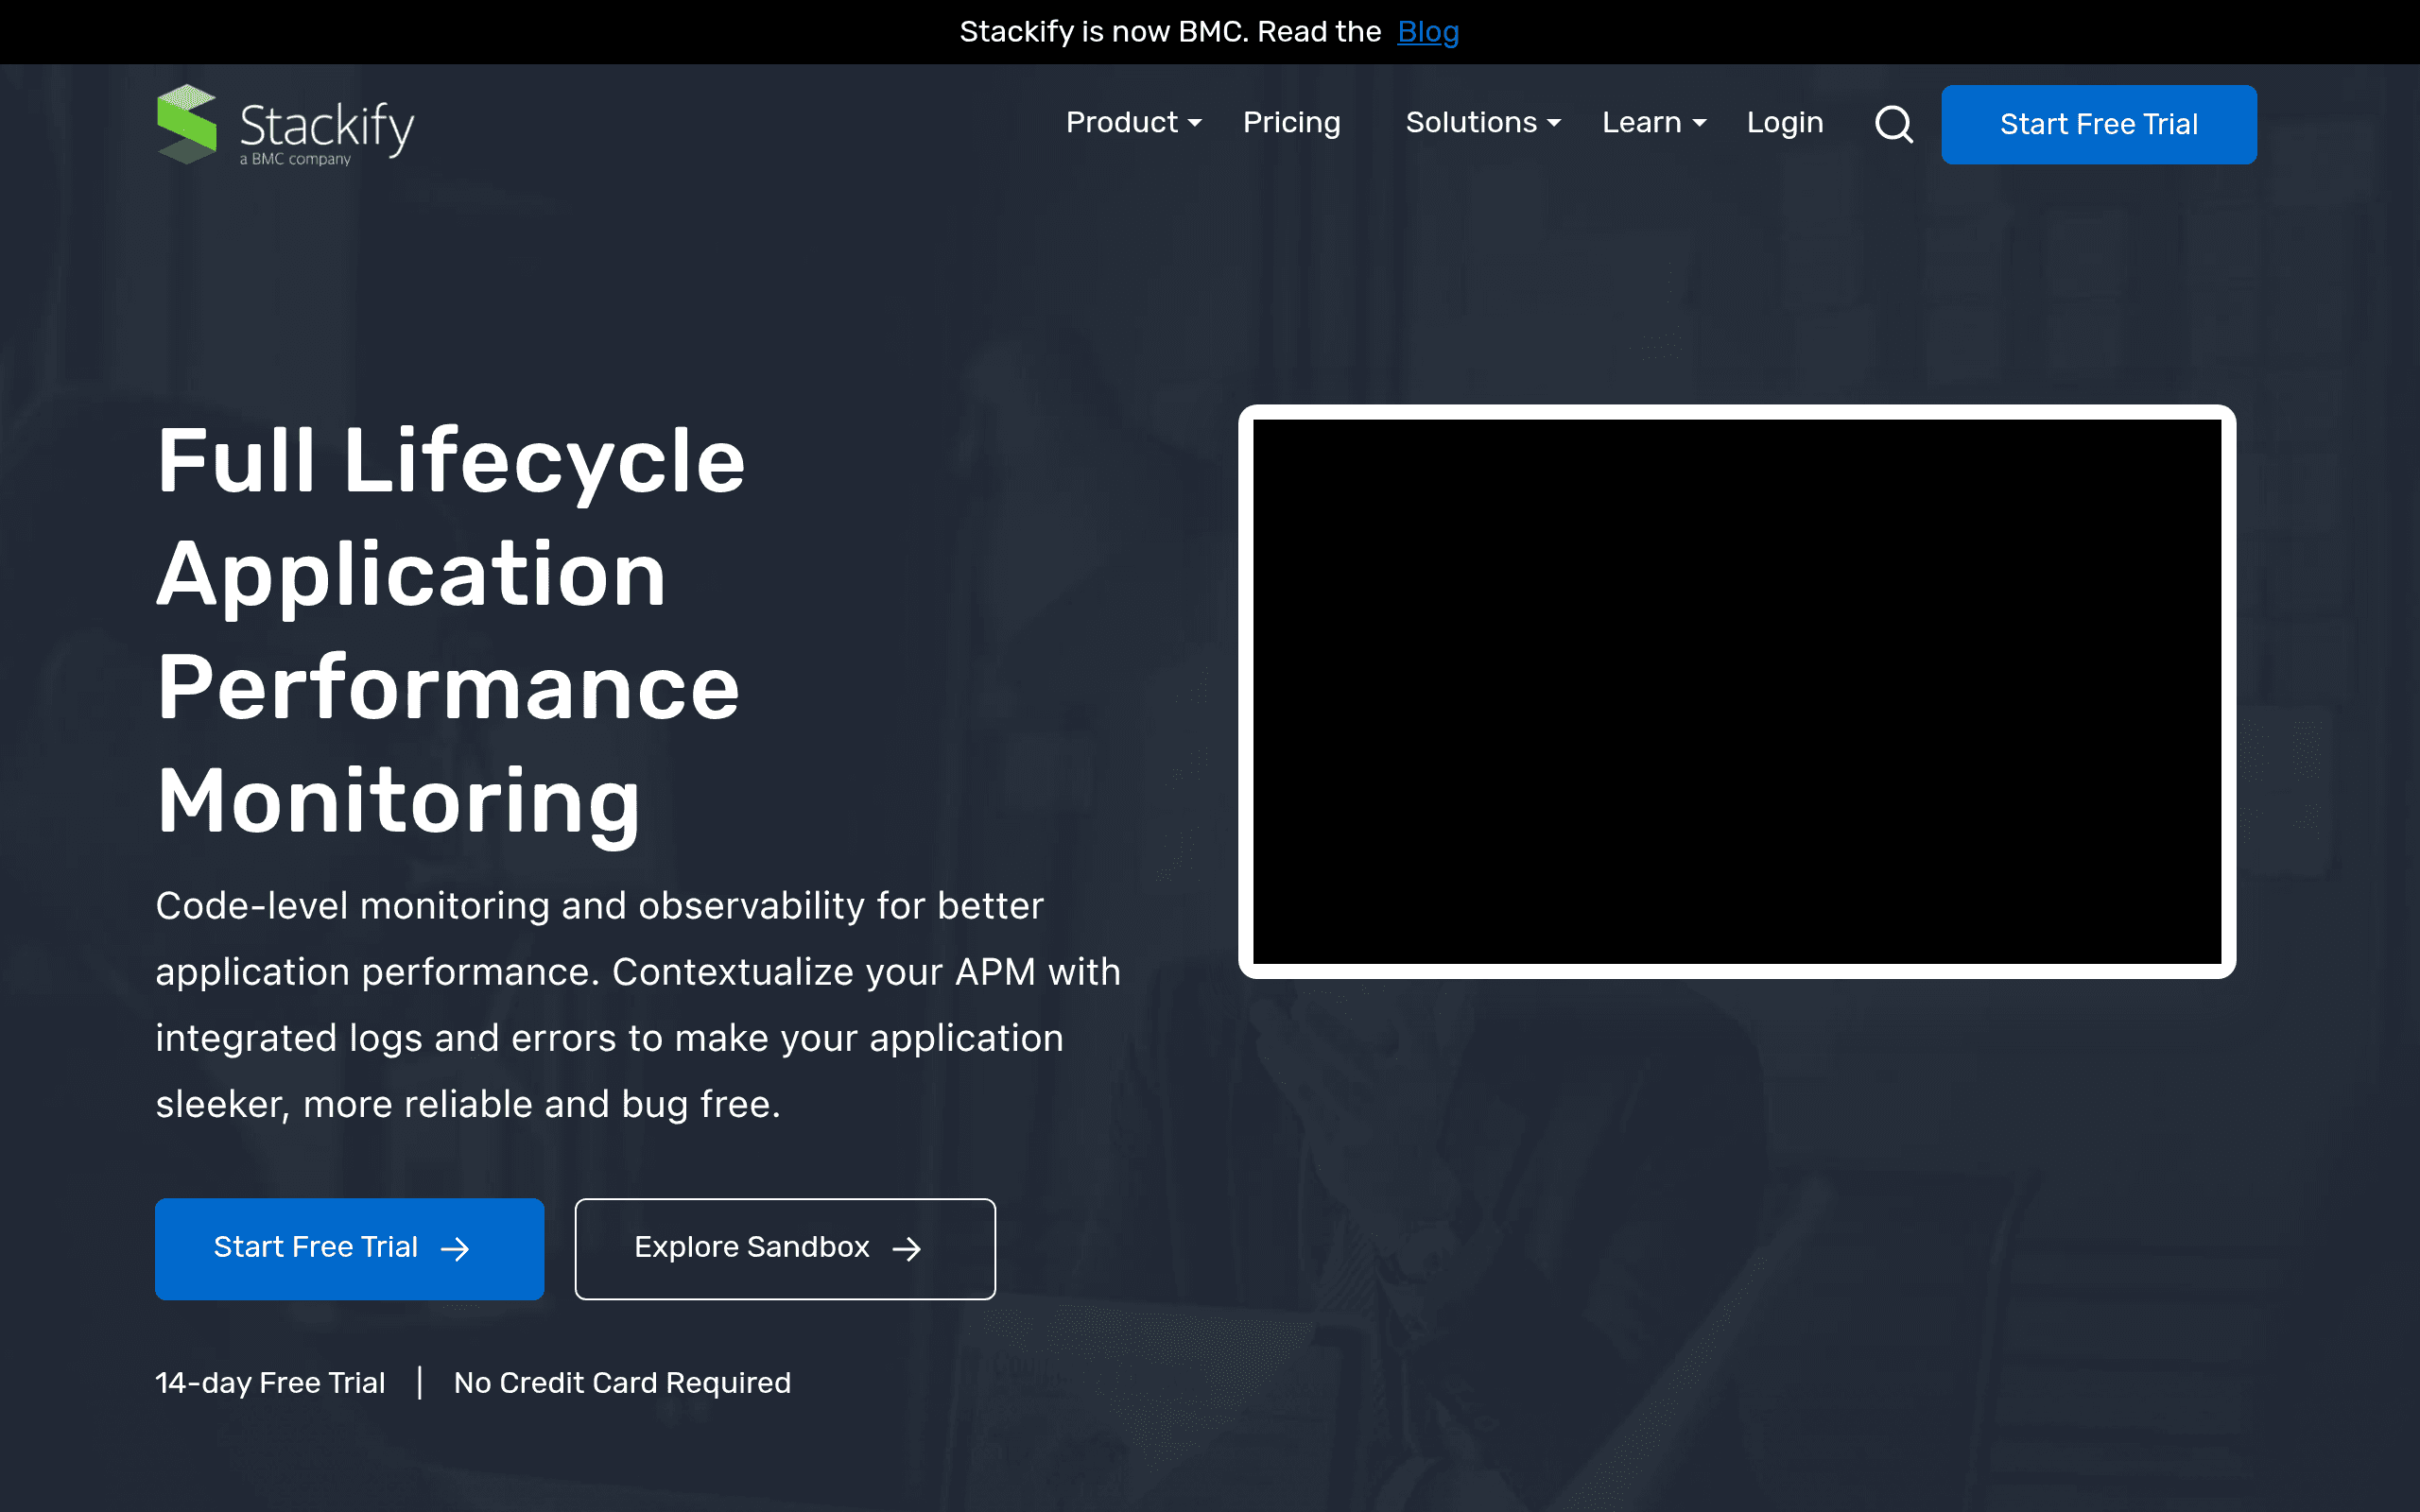Click the arrow in Explore Sandbox button
The width and height of the screenshot is (2420, 1512).
[907, 1248]
